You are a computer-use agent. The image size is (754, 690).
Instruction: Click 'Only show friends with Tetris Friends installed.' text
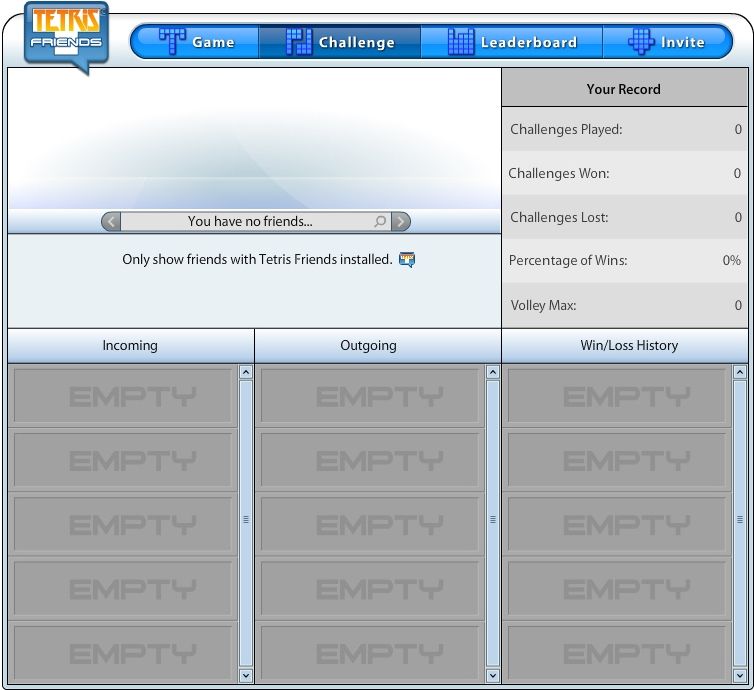(x=257, y=260)
